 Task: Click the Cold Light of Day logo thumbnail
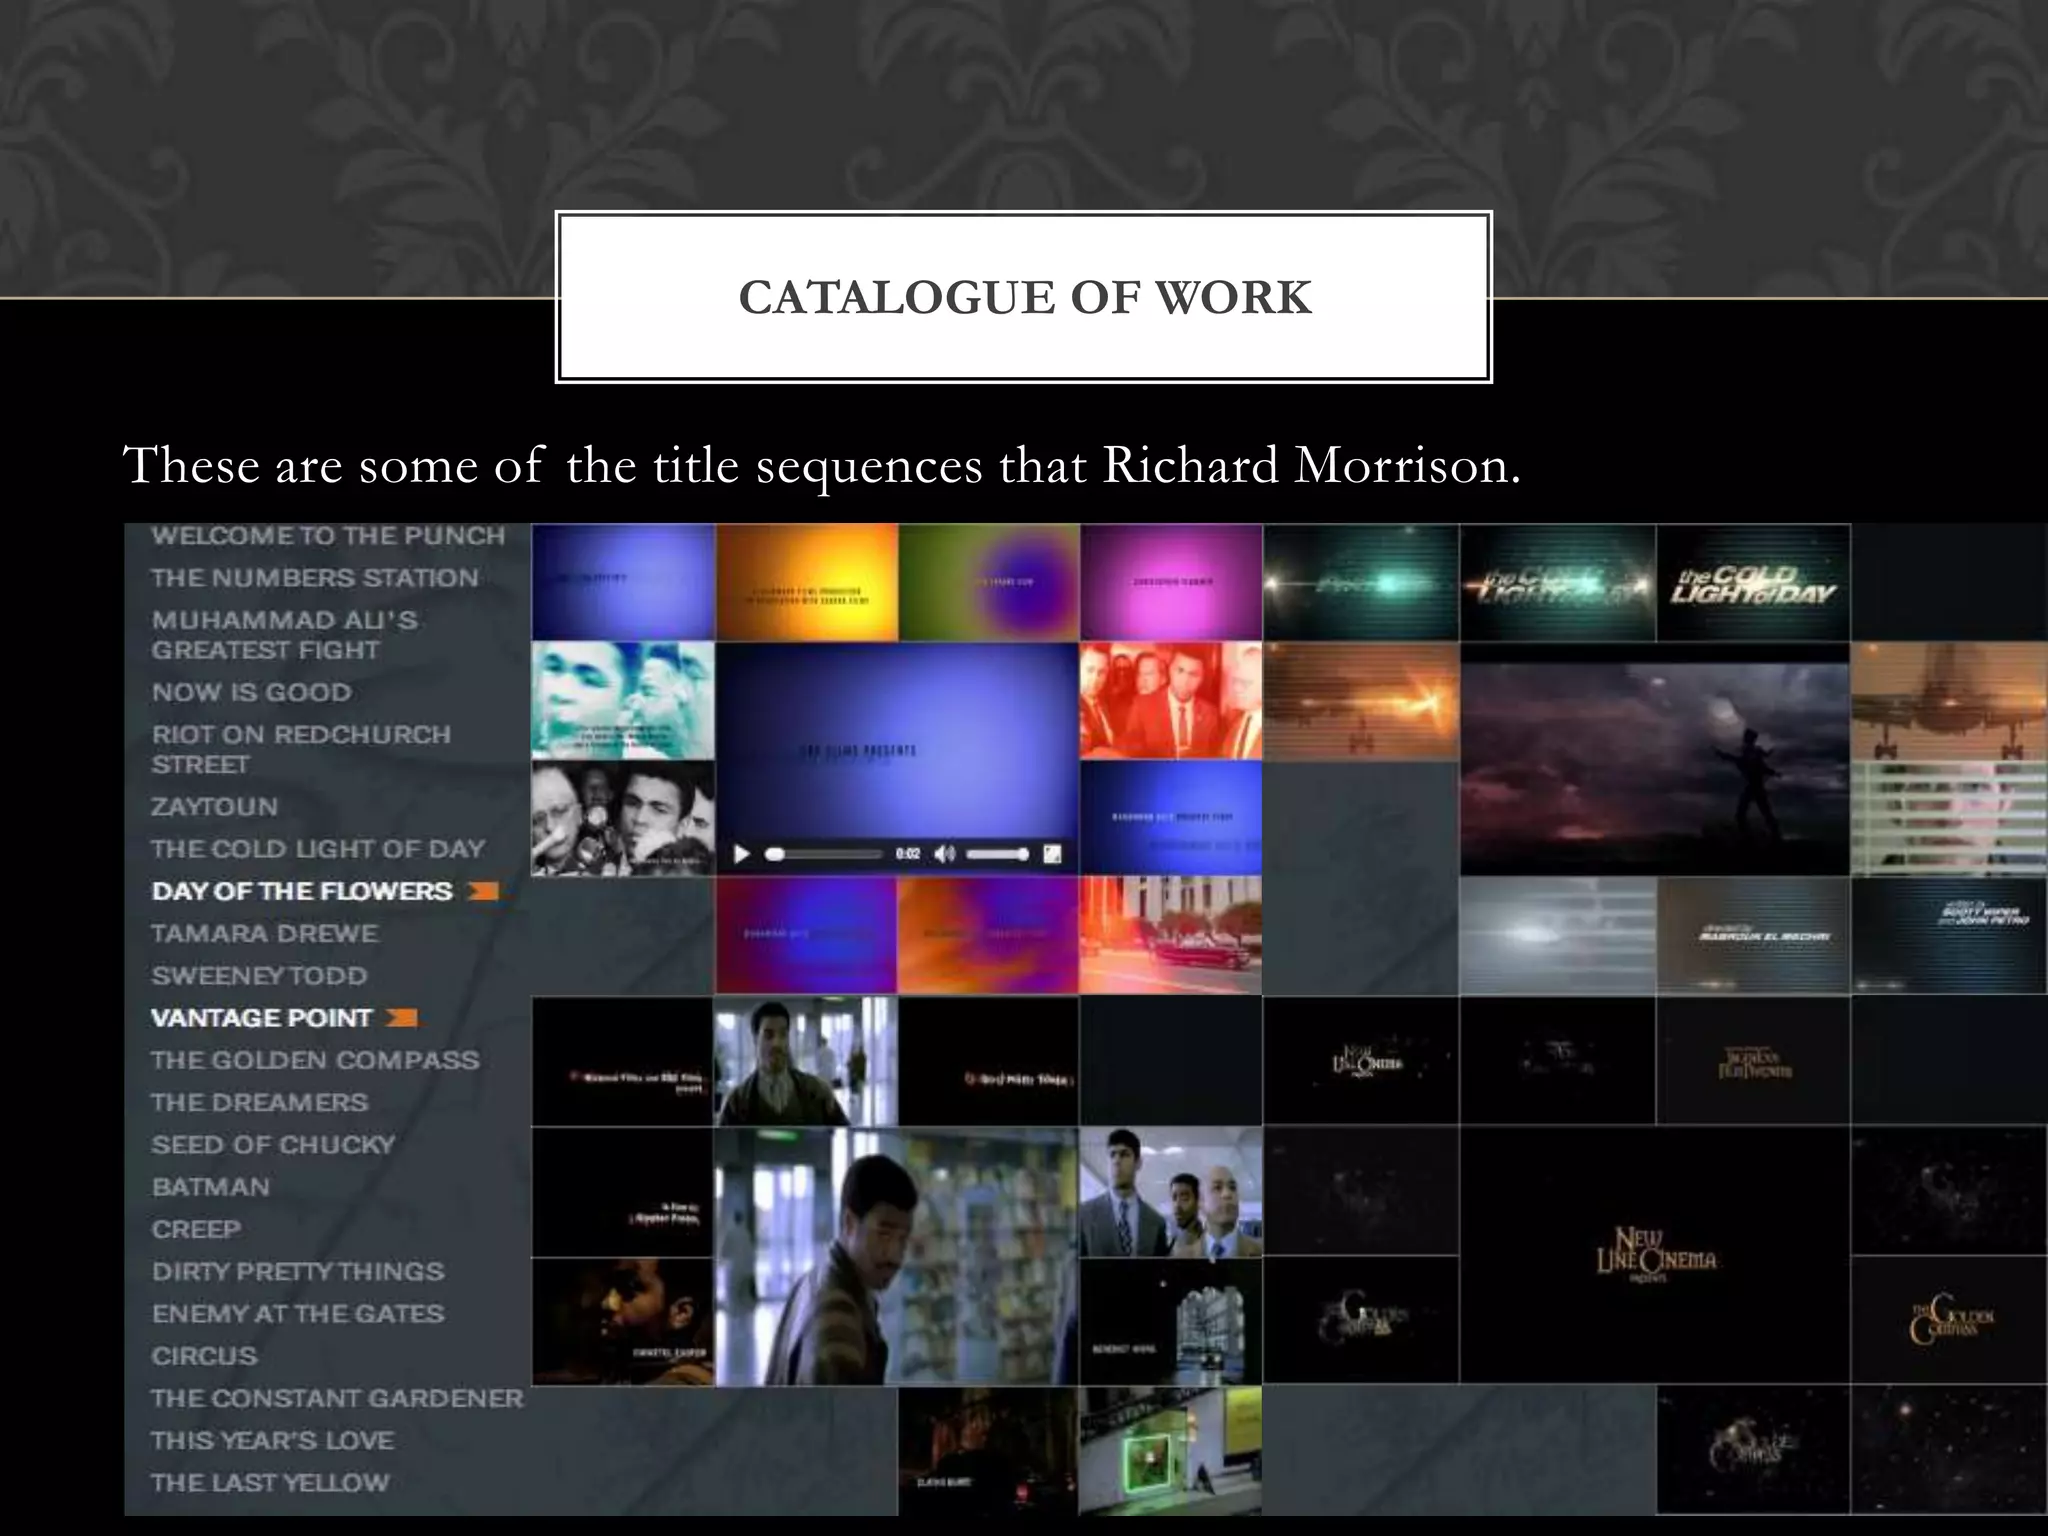click(1752, 583)
